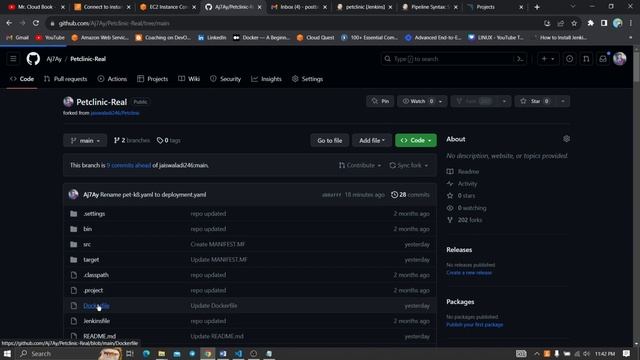Open the 28 commits history link
This screenshot has width=640, height=360.
point(410,195)
